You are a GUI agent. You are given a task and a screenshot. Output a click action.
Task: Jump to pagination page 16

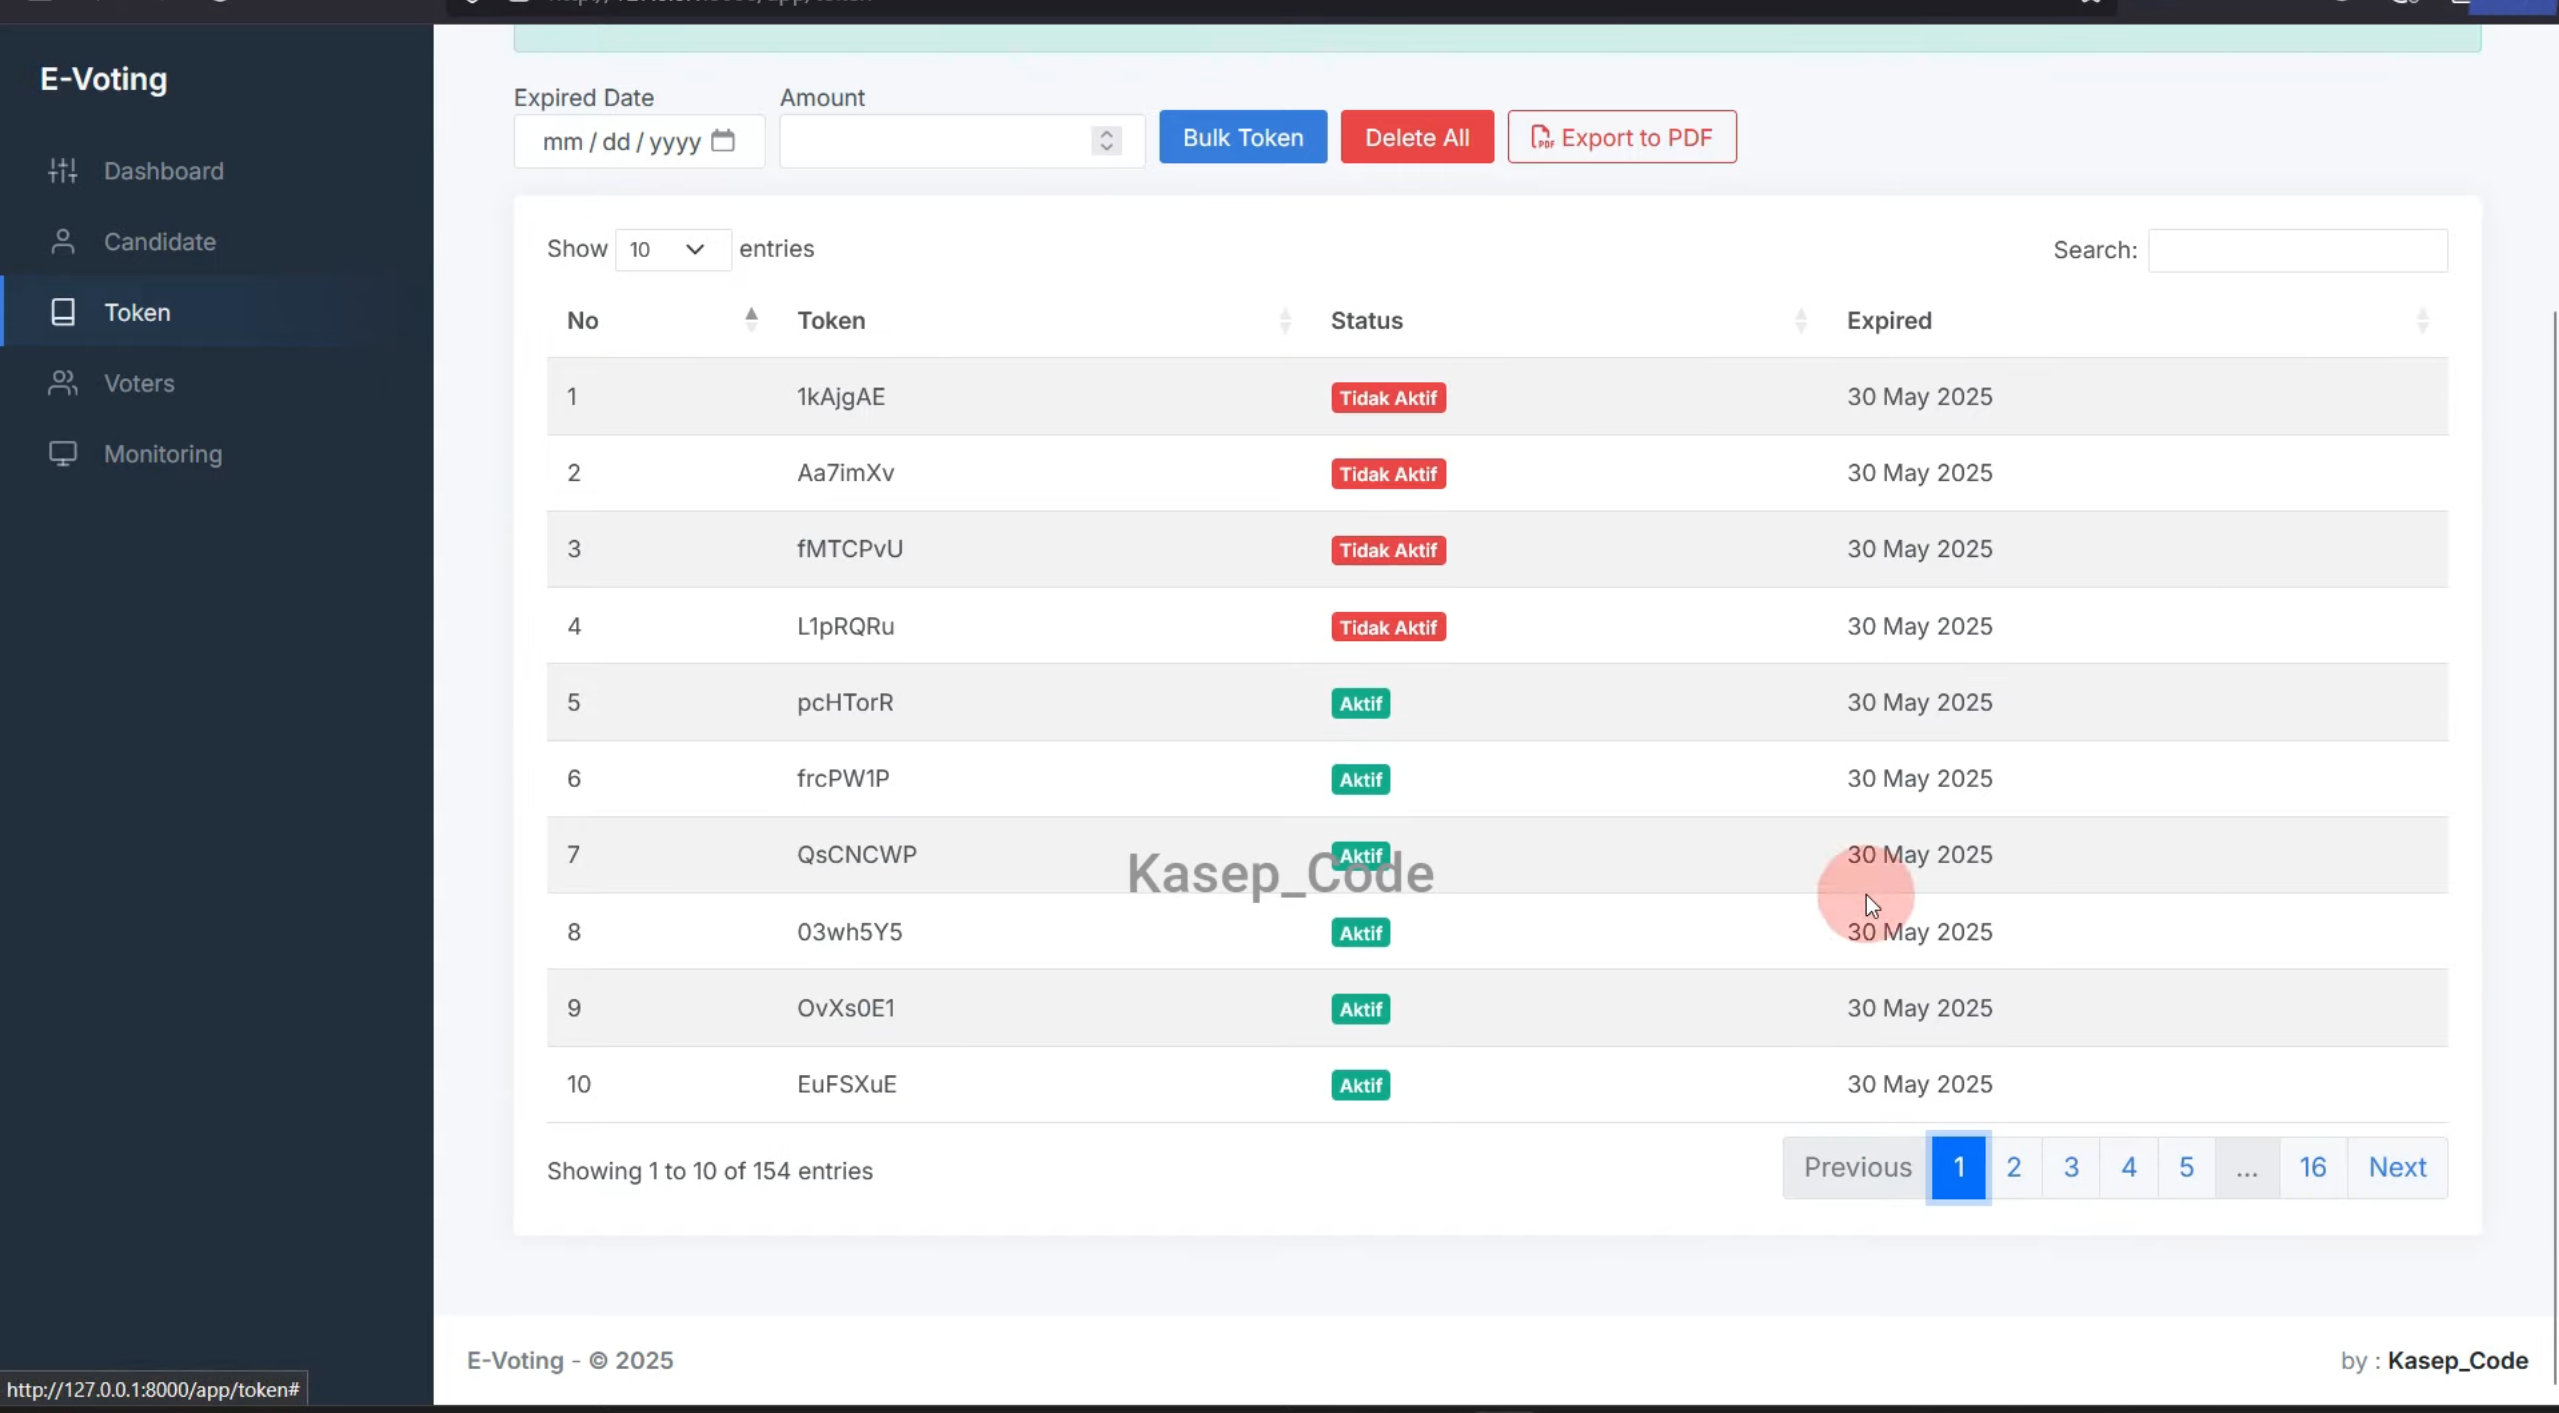[x=2313, y=1167]
